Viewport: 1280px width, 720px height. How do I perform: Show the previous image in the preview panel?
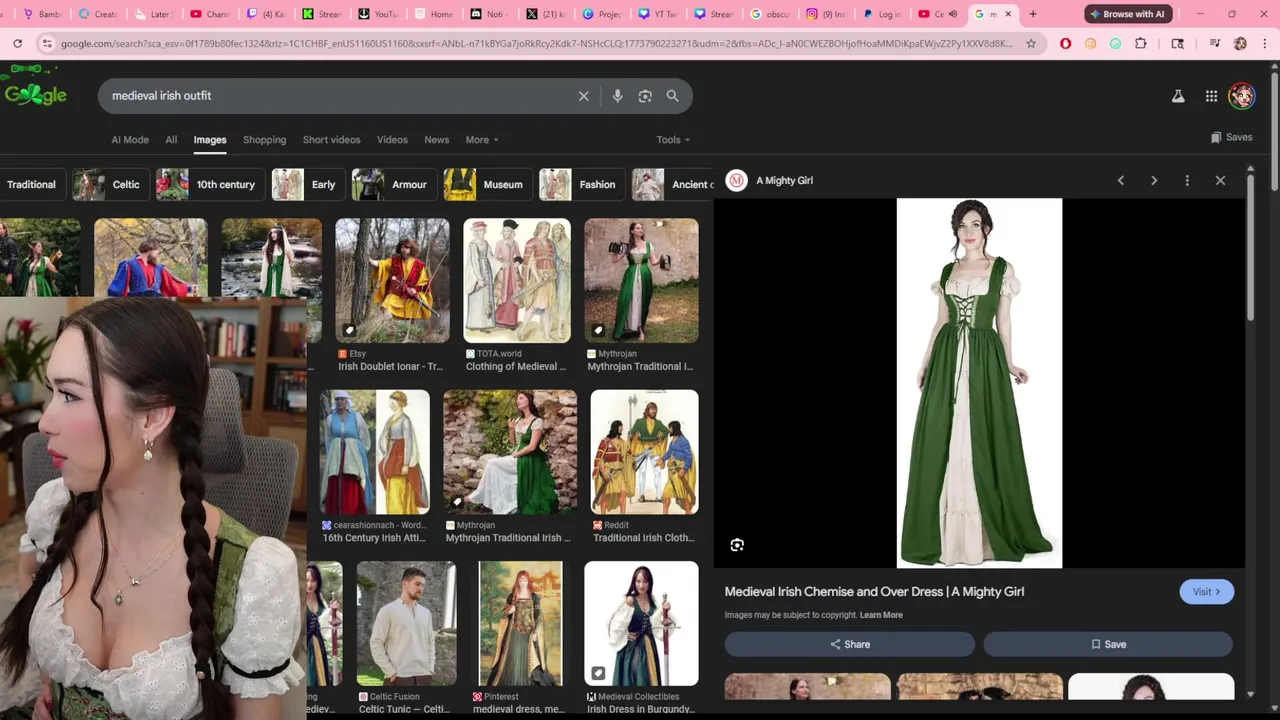(x=1121, y=181)
